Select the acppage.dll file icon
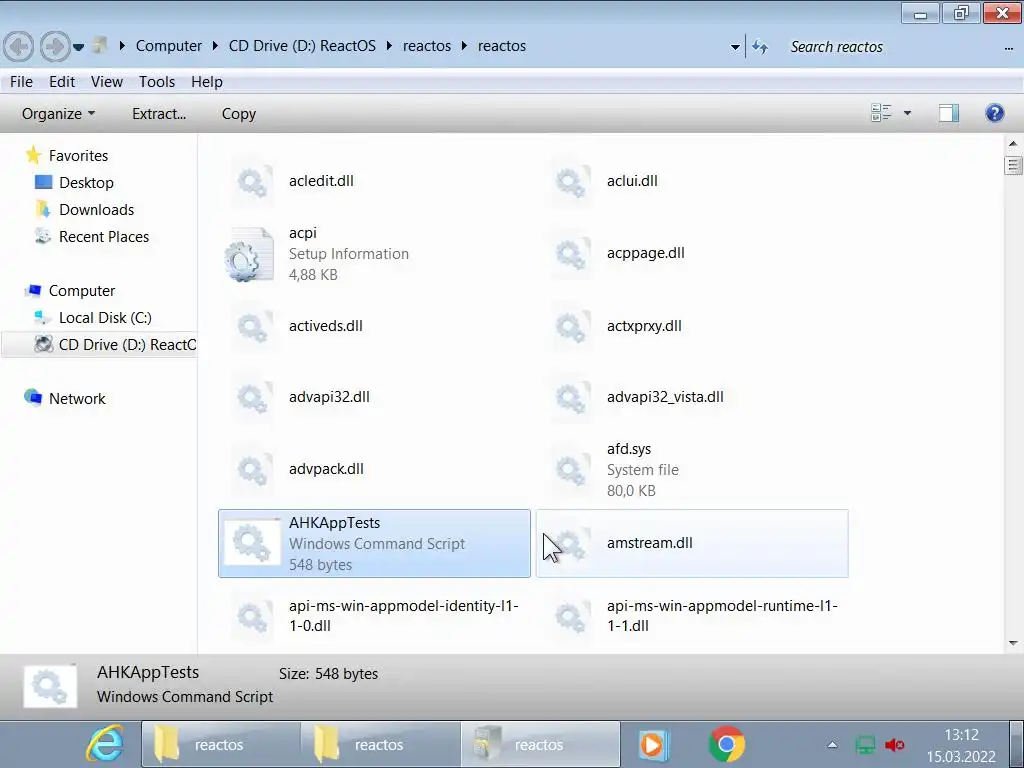The width and height of the screenshot is (1024, 768). [x=571, y=253]
